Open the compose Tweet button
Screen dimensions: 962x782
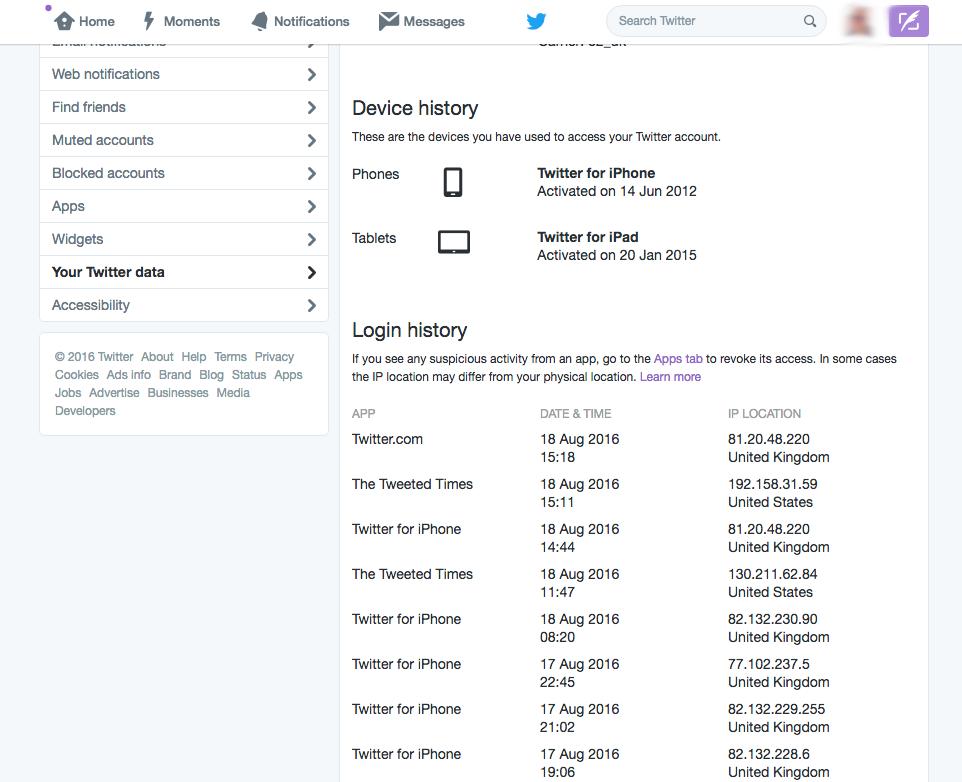pyautogui.click(x=909, y=21)
